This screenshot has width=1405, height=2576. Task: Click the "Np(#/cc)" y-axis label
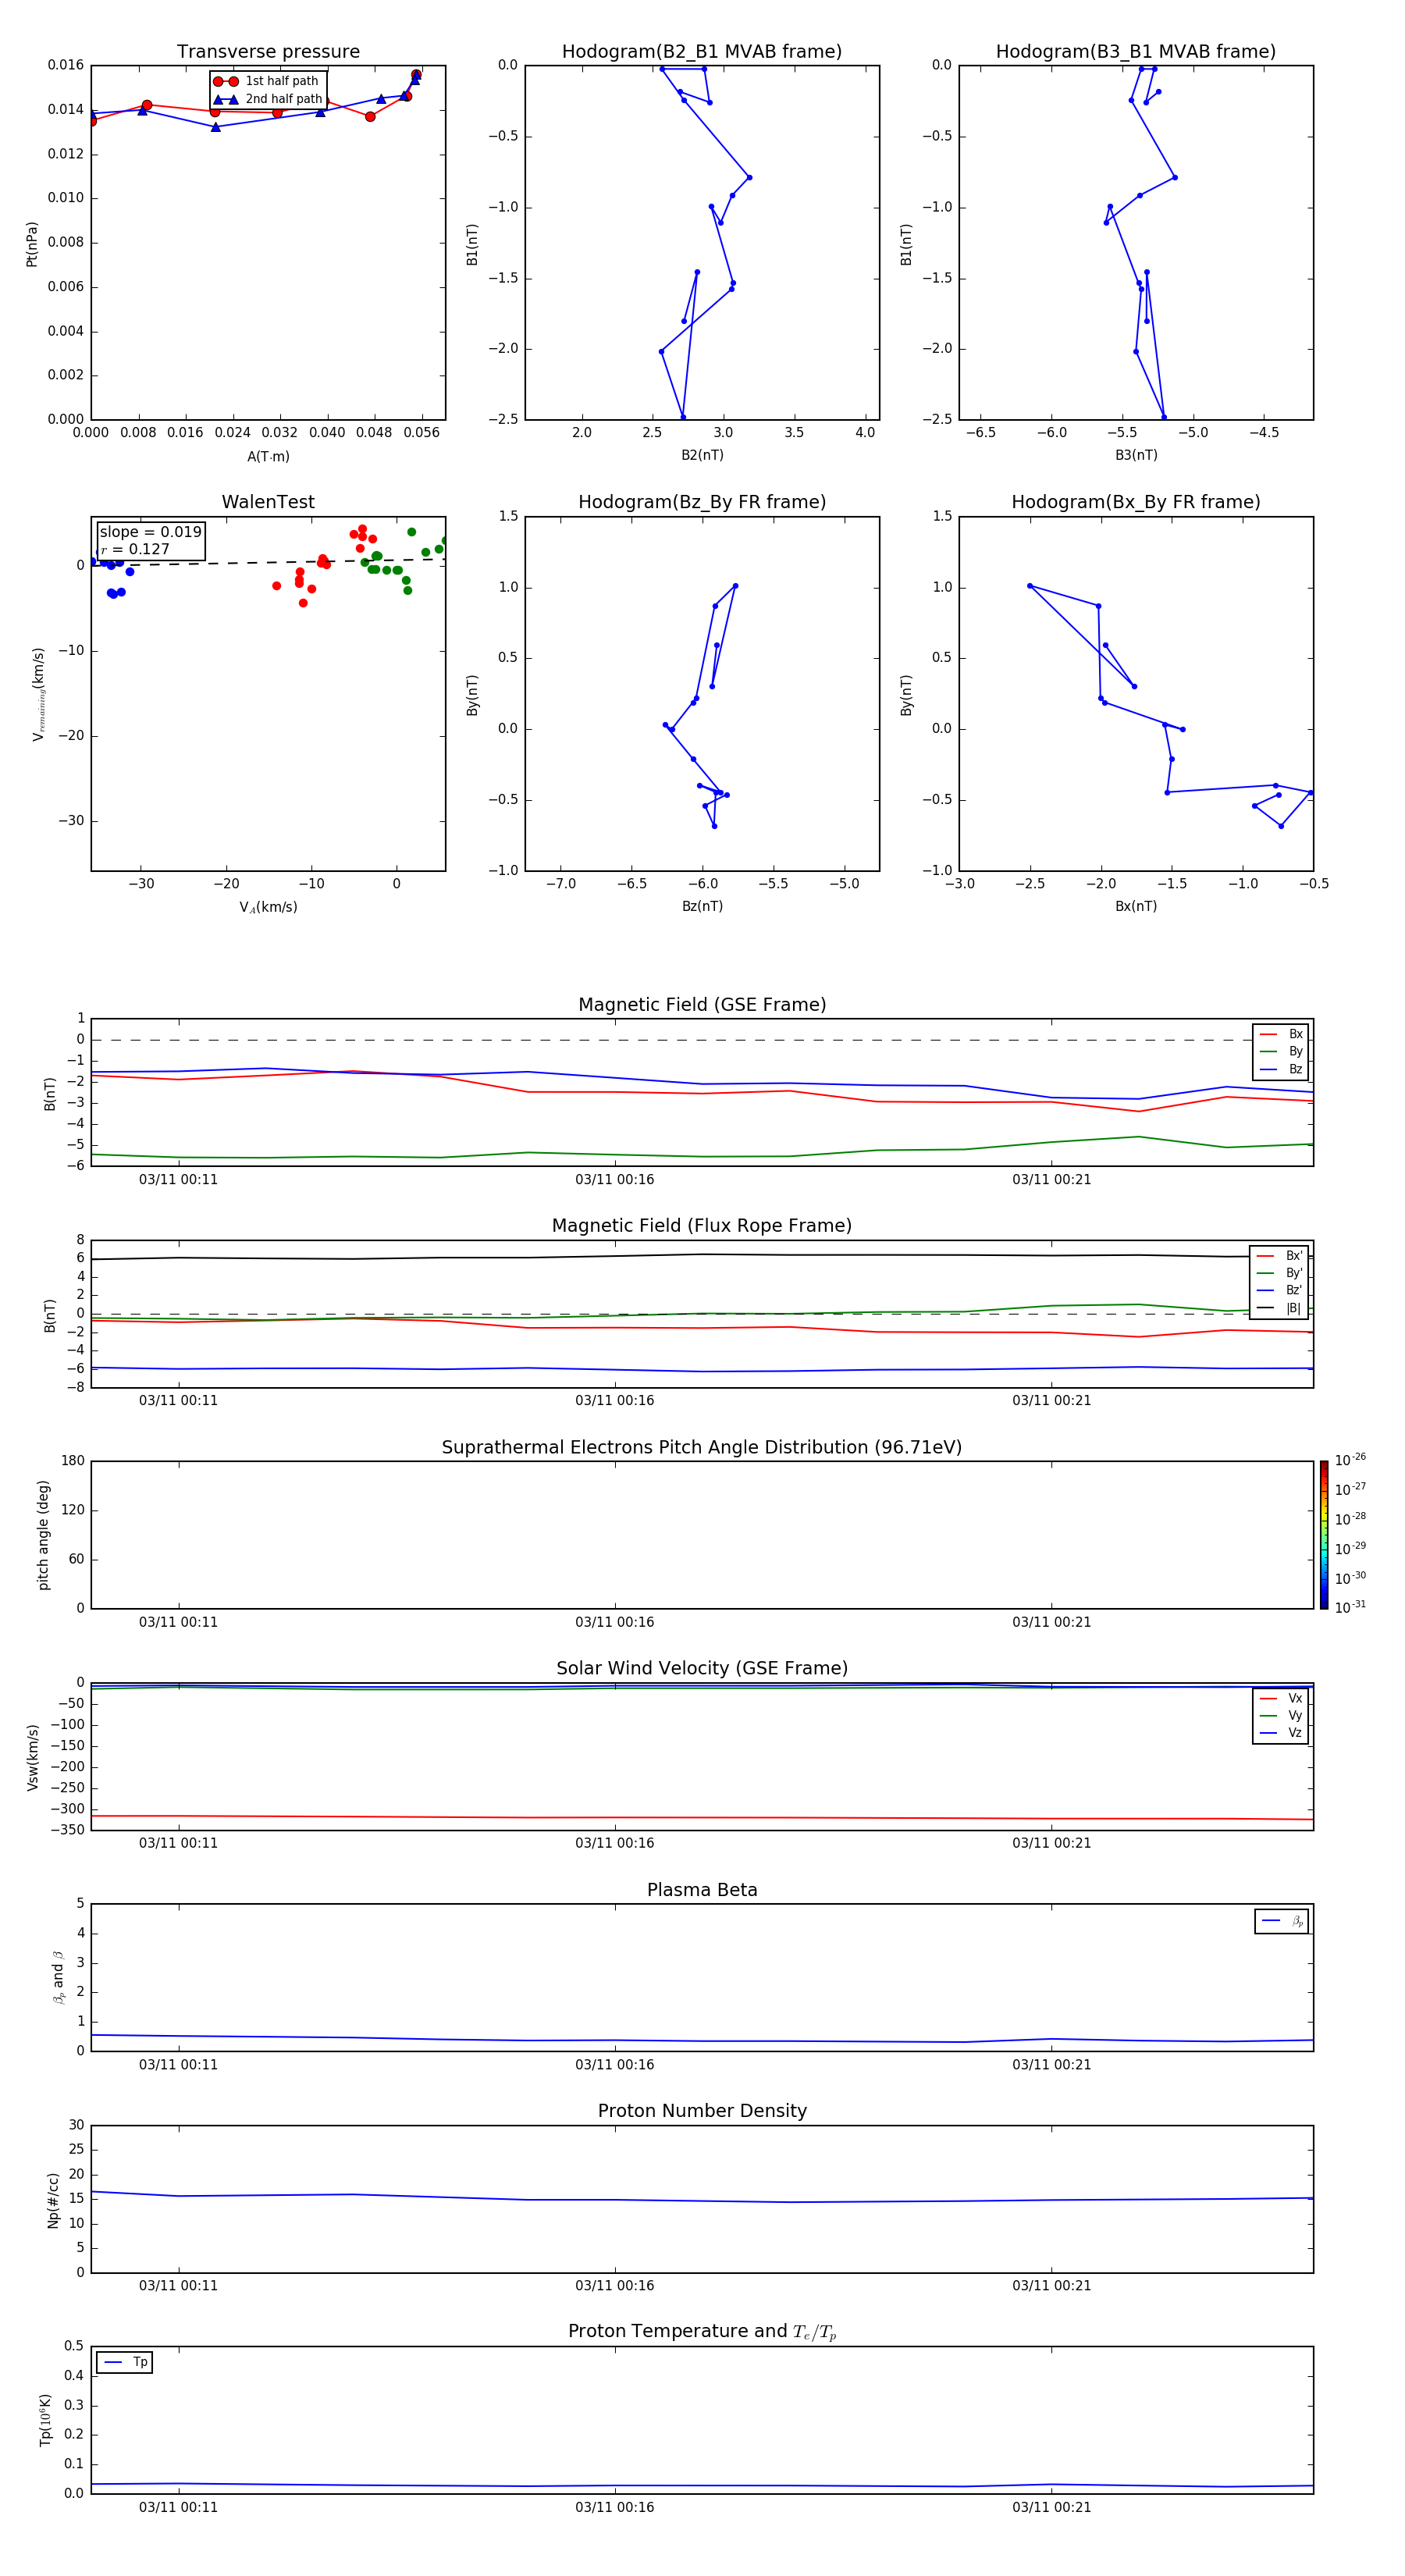click(53, 2200)
